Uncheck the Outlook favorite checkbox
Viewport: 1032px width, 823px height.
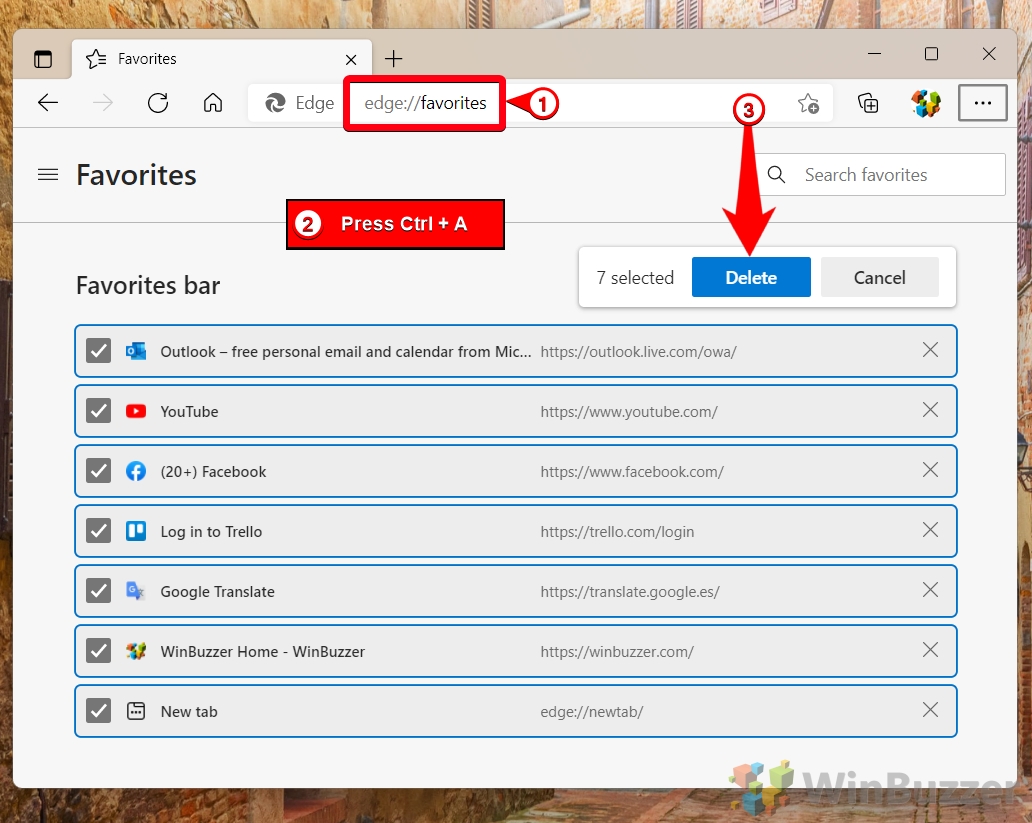tap(99, 351)
